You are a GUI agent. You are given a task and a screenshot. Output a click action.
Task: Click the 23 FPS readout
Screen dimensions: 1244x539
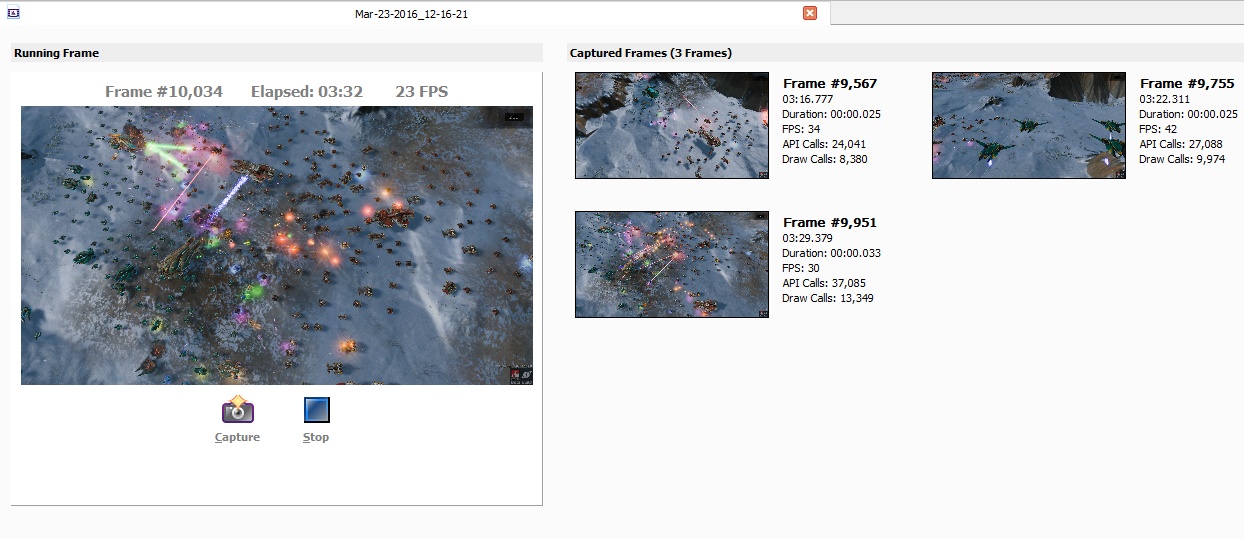(422, 91)
